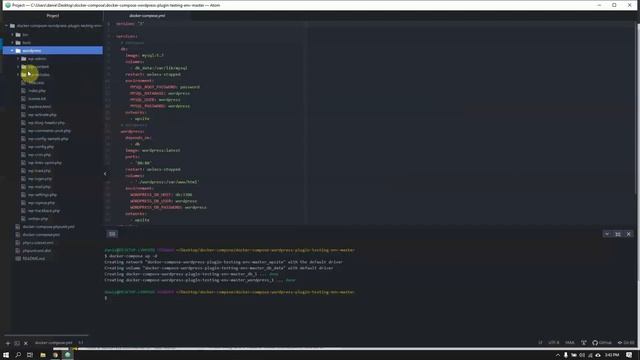This screenshot has height=360, width=640.
Task: Open wp-settings.php file
Action: click(x=42, y=195)
